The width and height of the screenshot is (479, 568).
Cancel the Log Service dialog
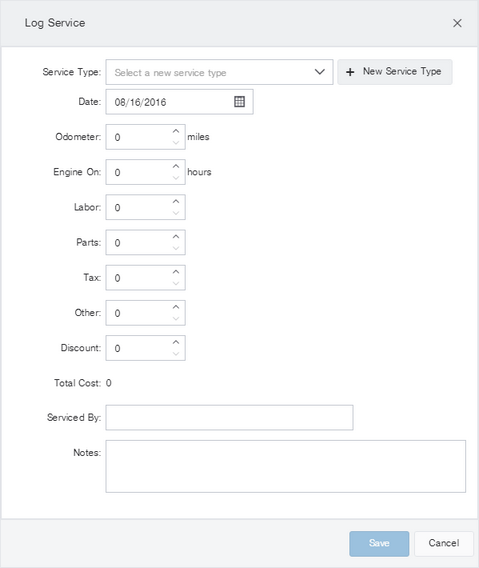(x=444, y=543)
